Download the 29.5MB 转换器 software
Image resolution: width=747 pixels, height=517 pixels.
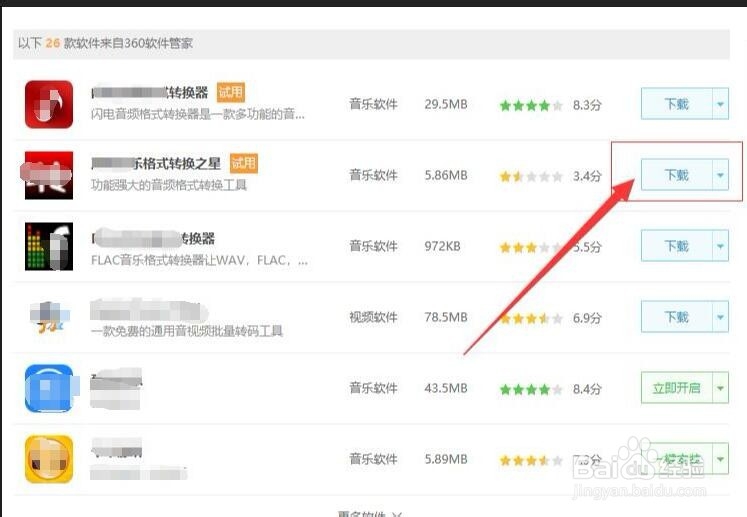676,104
